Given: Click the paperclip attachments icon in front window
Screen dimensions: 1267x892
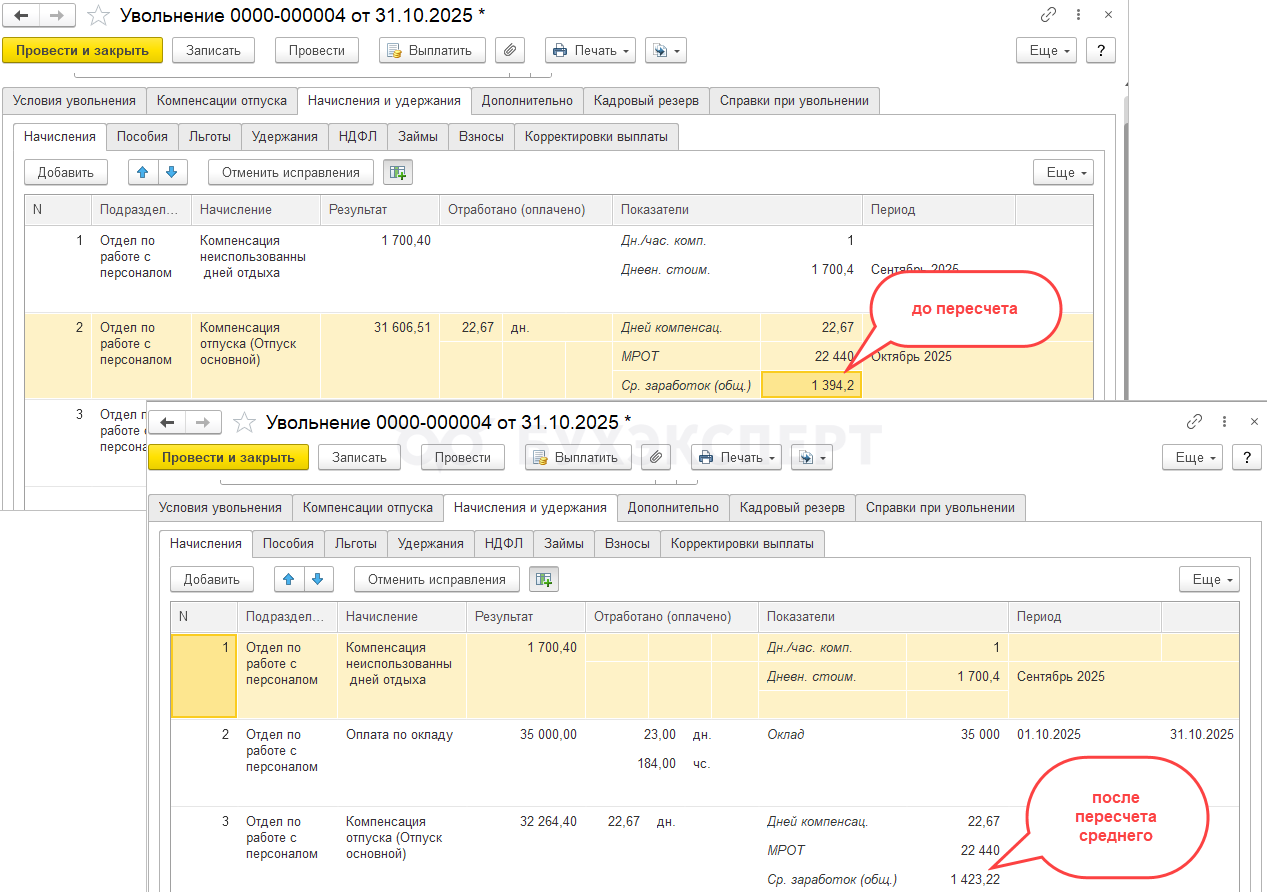Looking at the screenshot, I should (656, 457).
